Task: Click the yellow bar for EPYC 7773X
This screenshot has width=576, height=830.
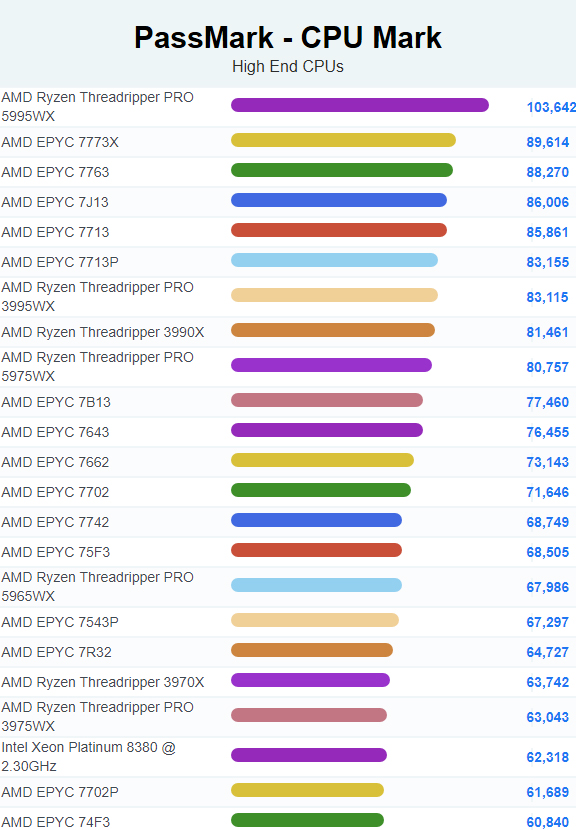Action: (343, 140)
